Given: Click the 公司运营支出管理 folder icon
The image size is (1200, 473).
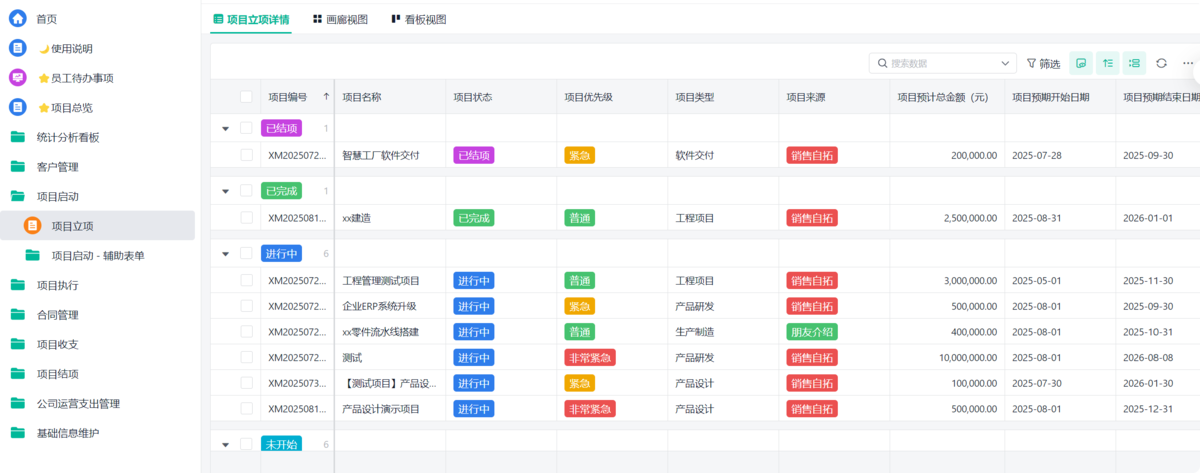Looking at the screenshot, I should (17, 403).
